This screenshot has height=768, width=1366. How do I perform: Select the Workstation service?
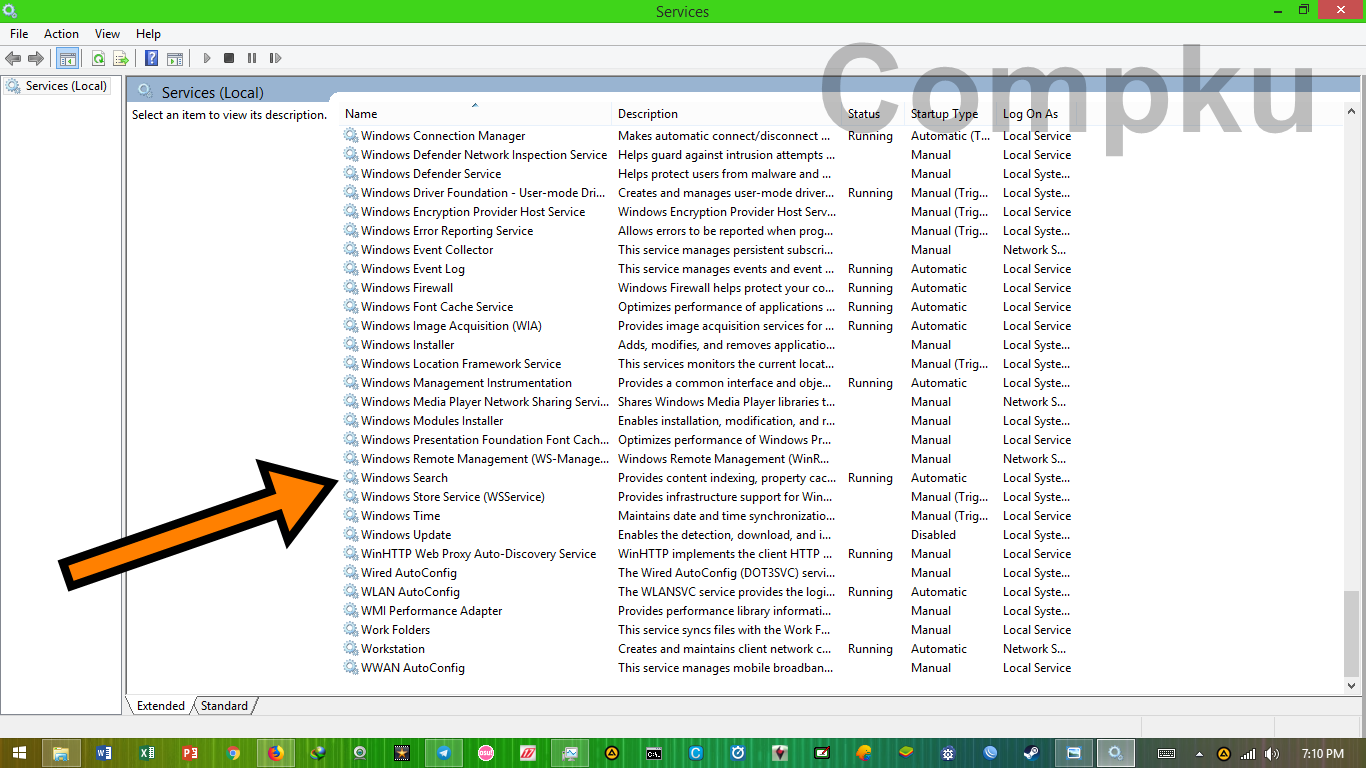tap(393, 649)
